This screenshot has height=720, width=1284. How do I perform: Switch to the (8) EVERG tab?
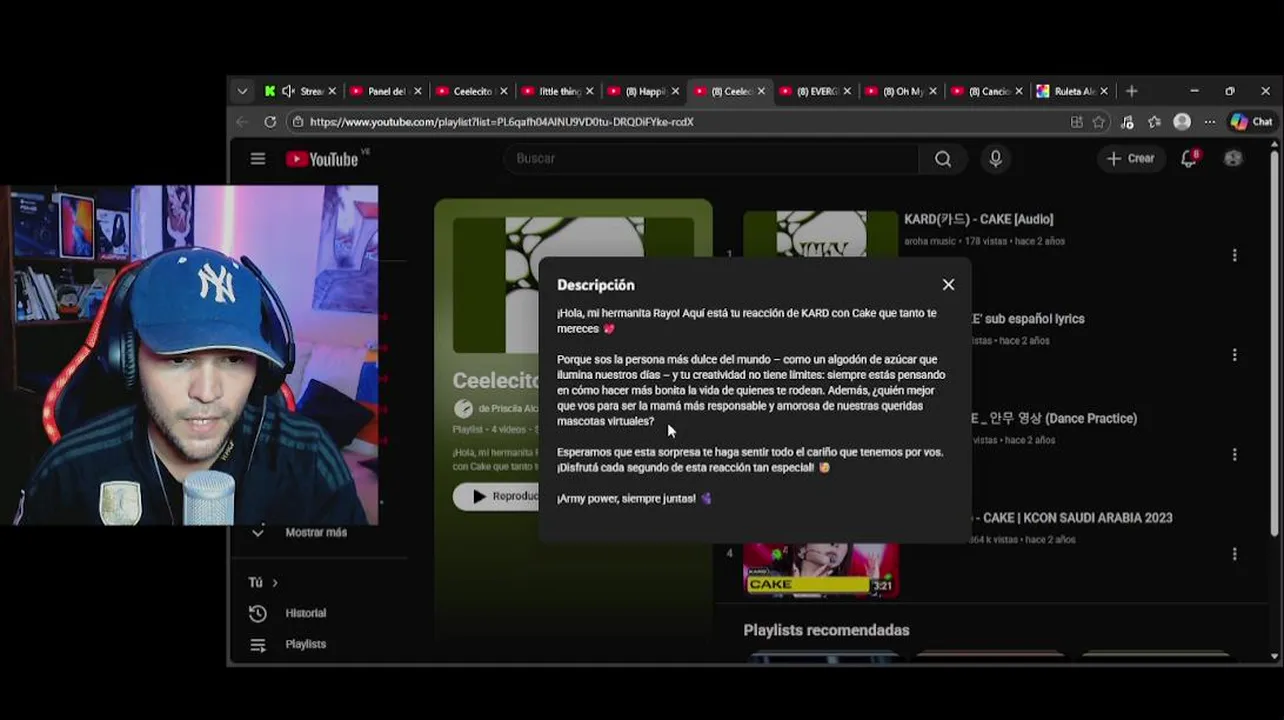click(816, 91)
